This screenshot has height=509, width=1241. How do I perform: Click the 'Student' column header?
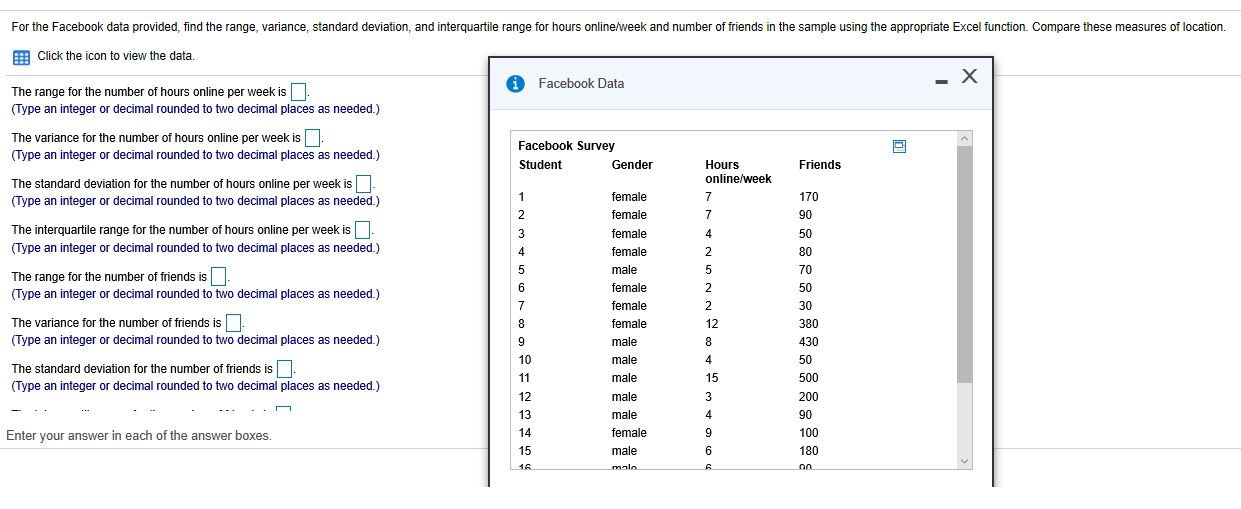540,165
